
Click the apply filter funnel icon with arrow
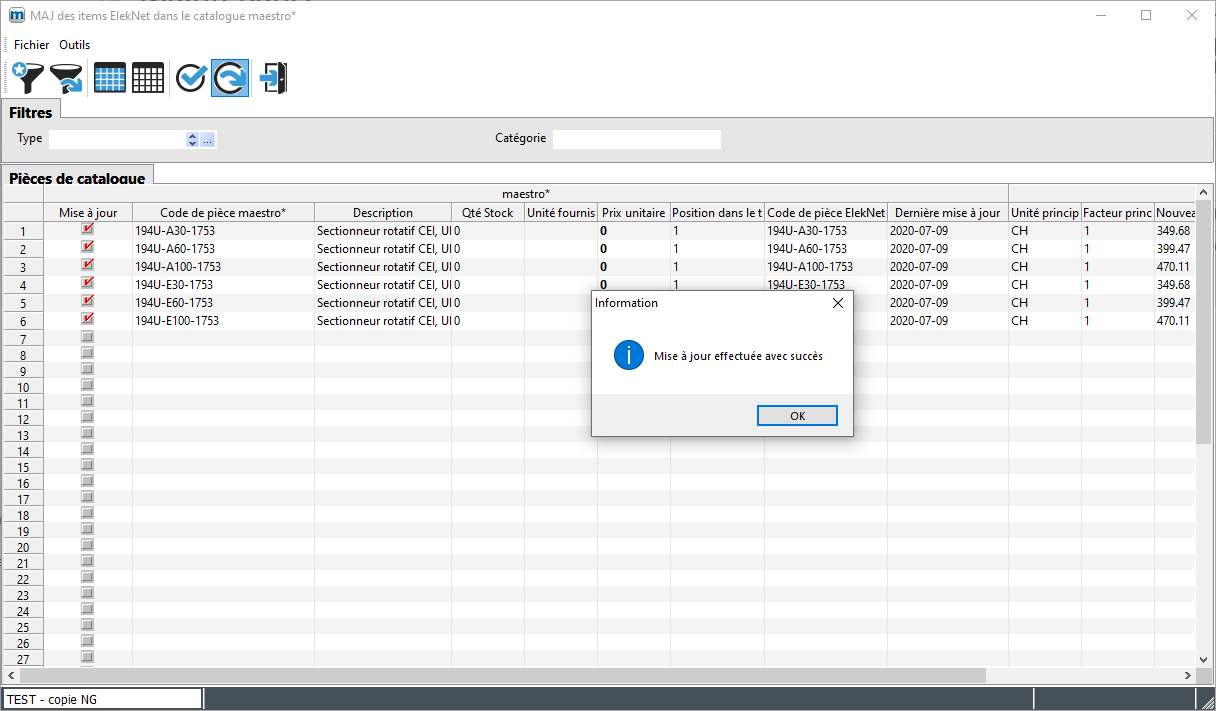click(x=67, y=77)
